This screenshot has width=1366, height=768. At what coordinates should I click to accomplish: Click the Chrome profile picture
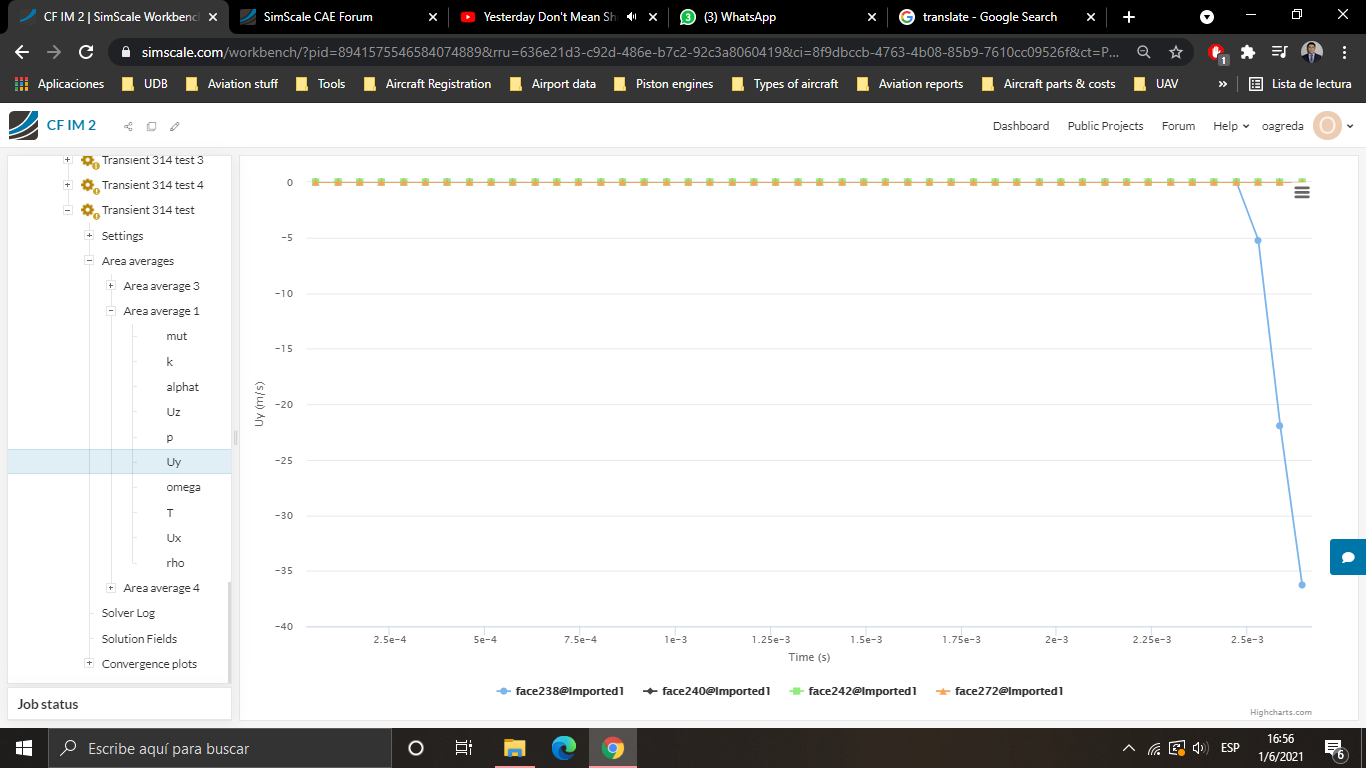[1312, 52]
